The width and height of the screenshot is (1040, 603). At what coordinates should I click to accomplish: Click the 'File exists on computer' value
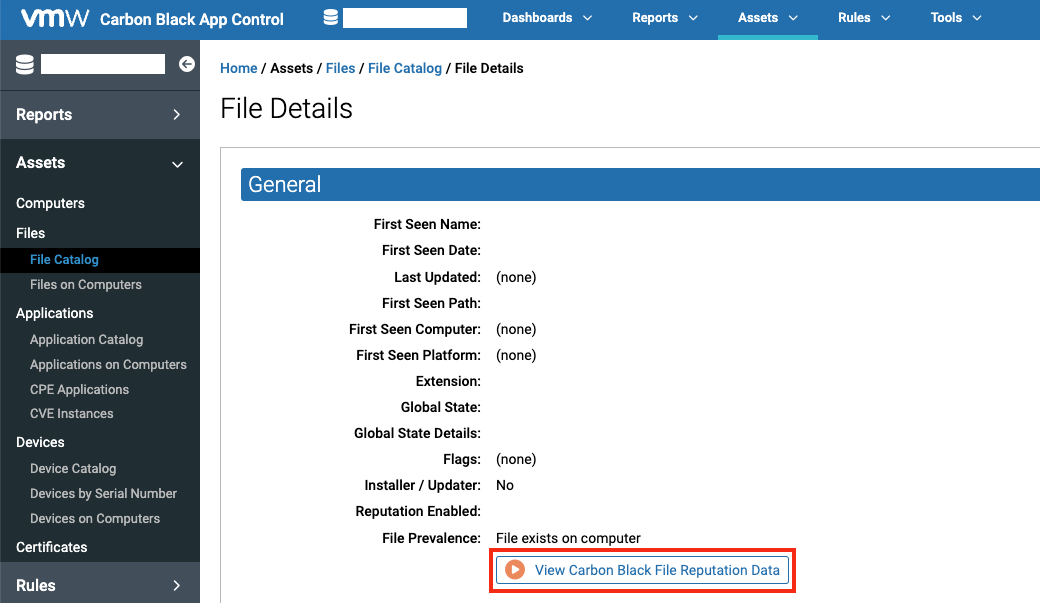pos(568,538)
